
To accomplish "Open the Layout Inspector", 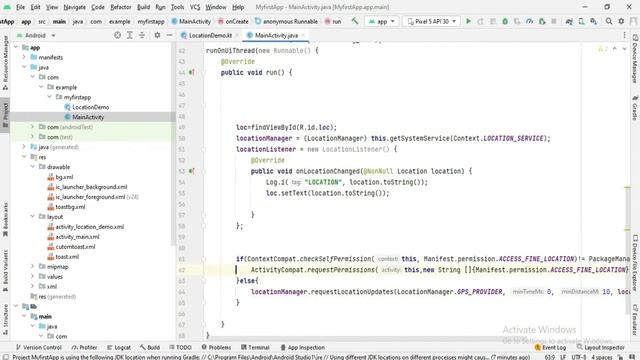I will [x=600, y=347].
